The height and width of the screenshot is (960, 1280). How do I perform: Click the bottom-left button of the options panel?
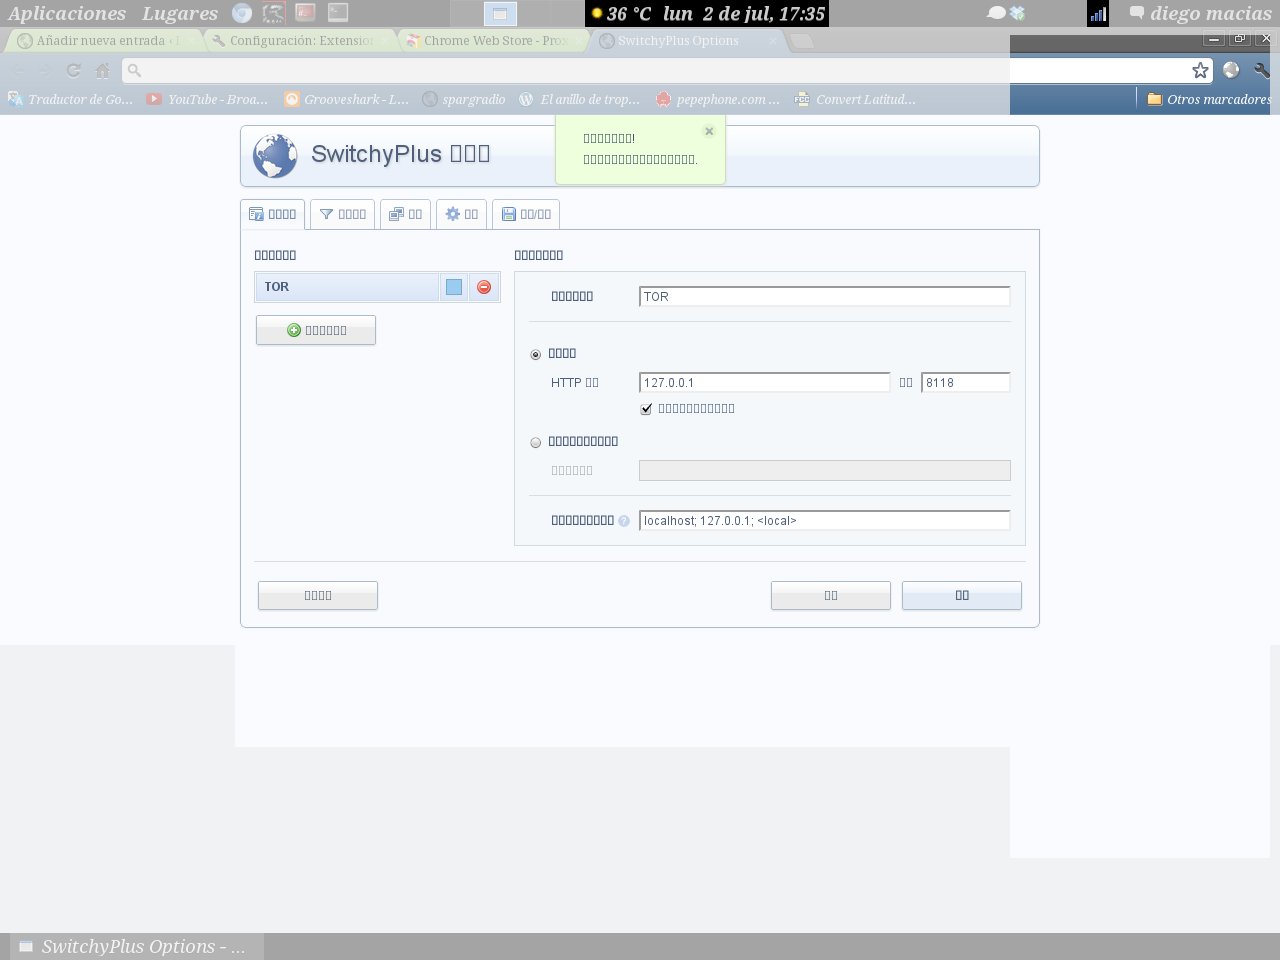tap(318, 595)
